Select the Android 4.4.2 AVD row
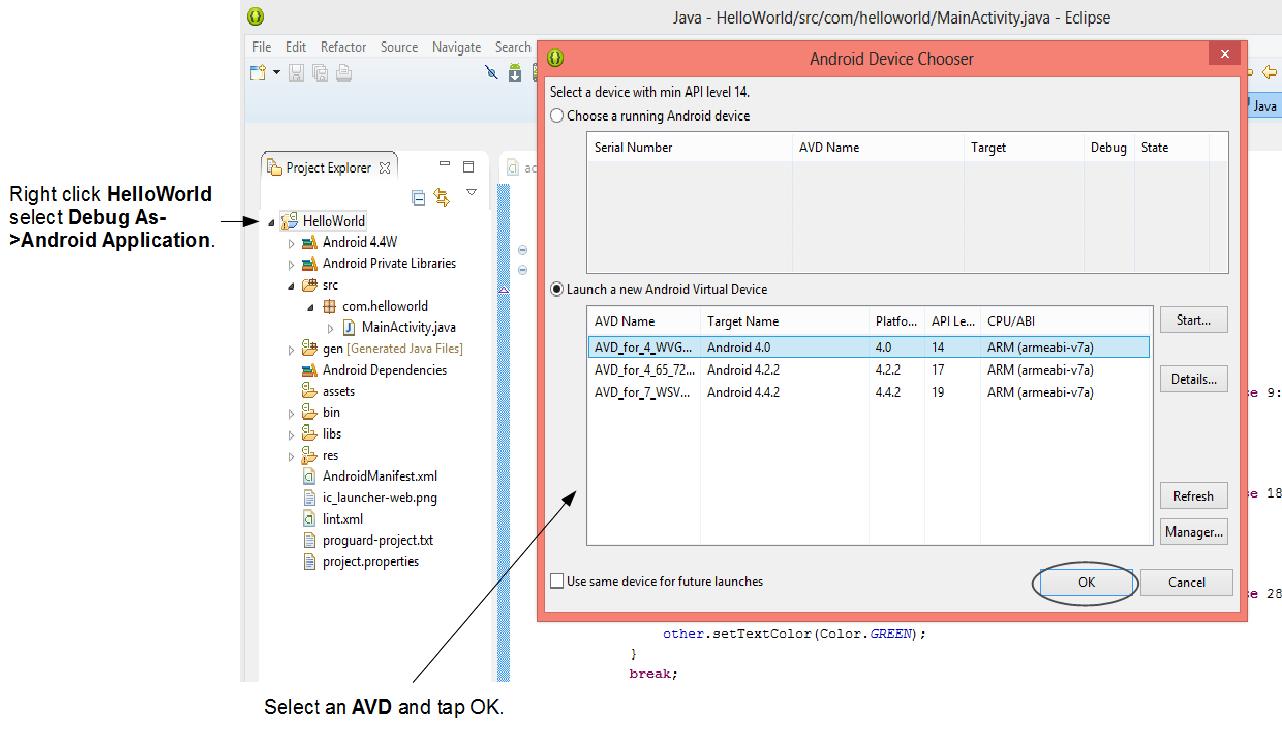The image size is (1282, 749). [869, 392]
